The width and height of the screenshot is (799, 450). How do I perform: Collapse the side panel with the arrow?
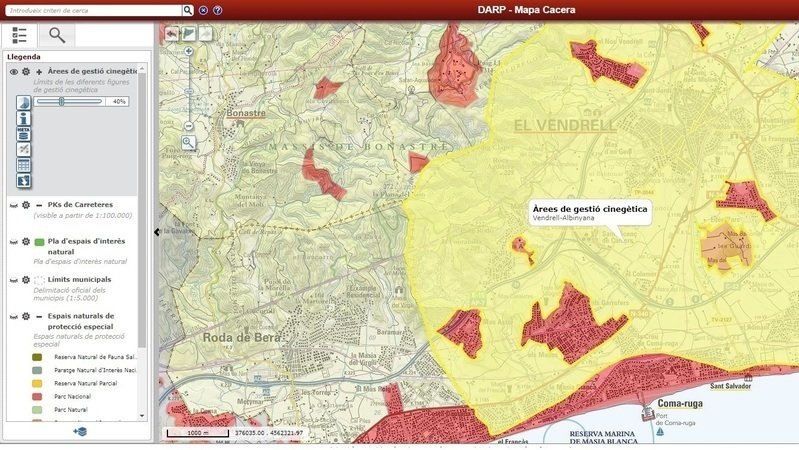click(156, 232)
